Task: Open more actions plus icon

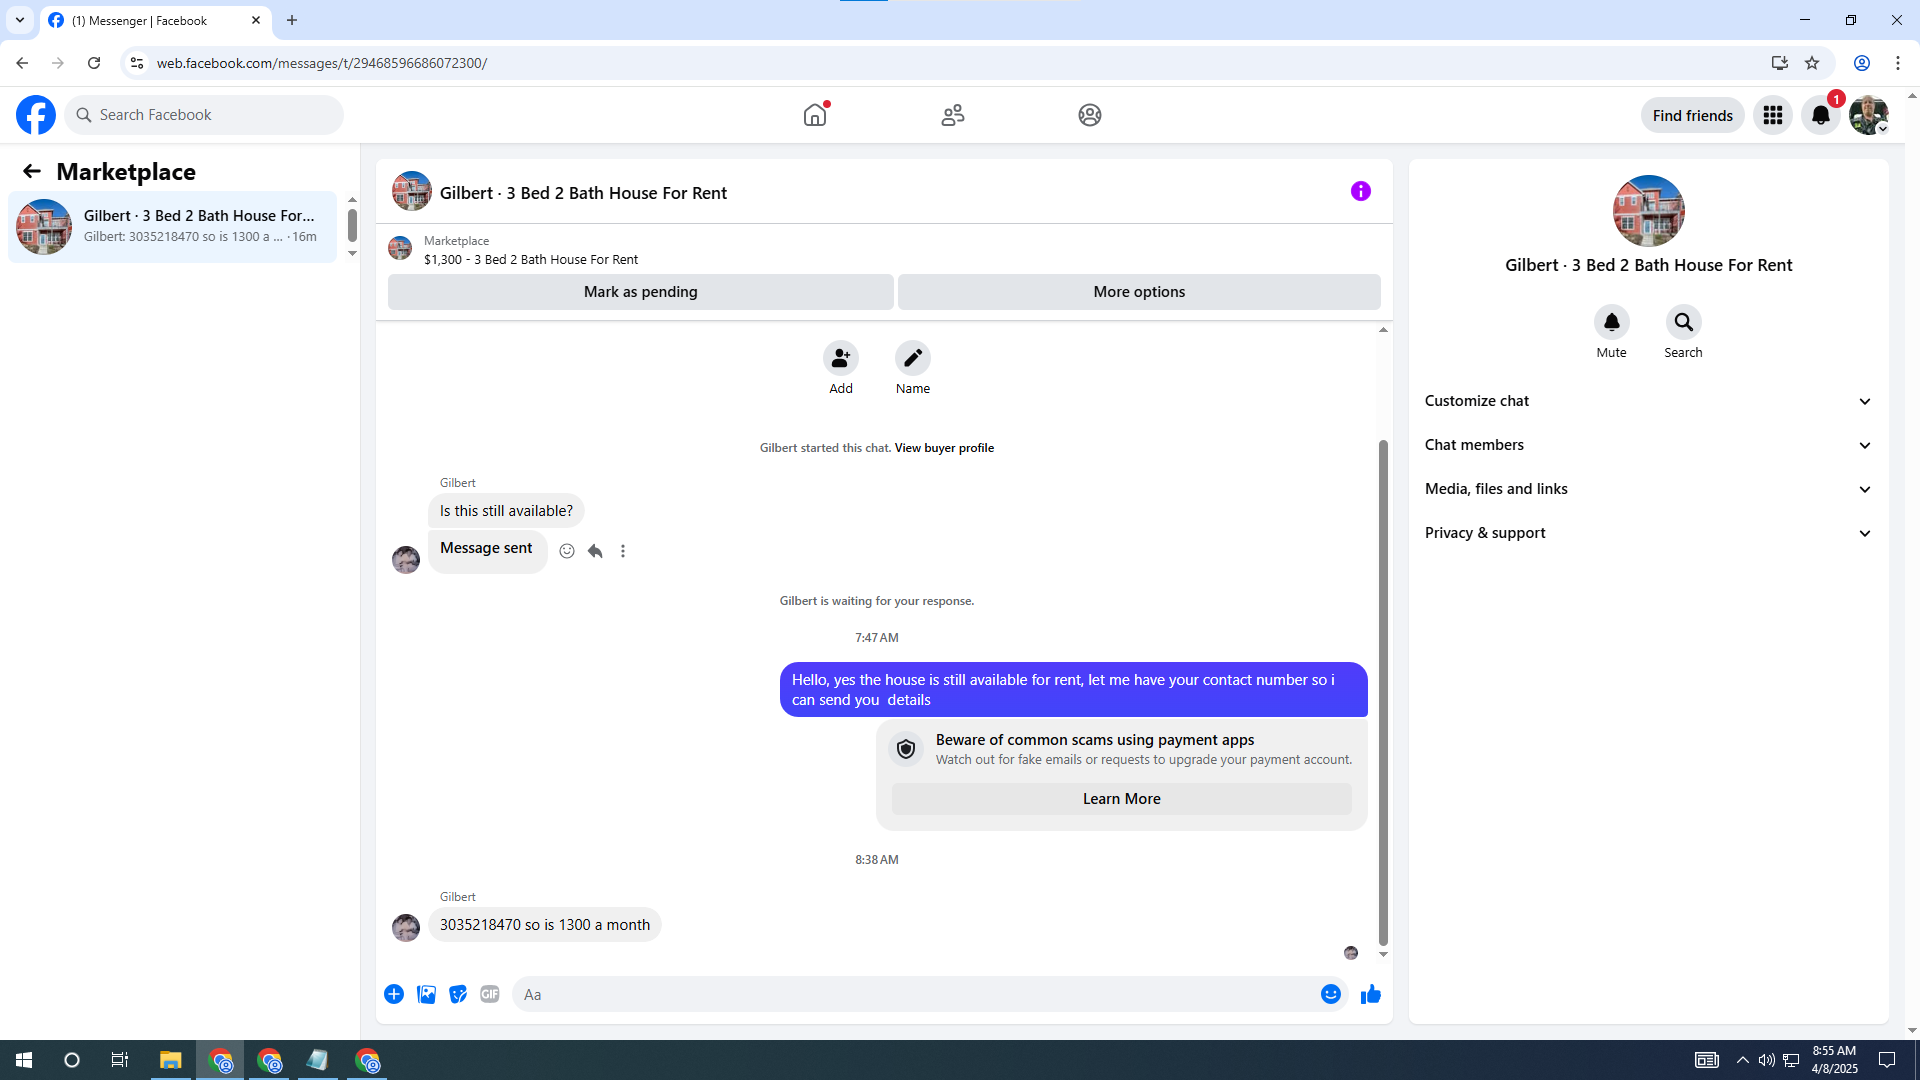Action: 394,994
